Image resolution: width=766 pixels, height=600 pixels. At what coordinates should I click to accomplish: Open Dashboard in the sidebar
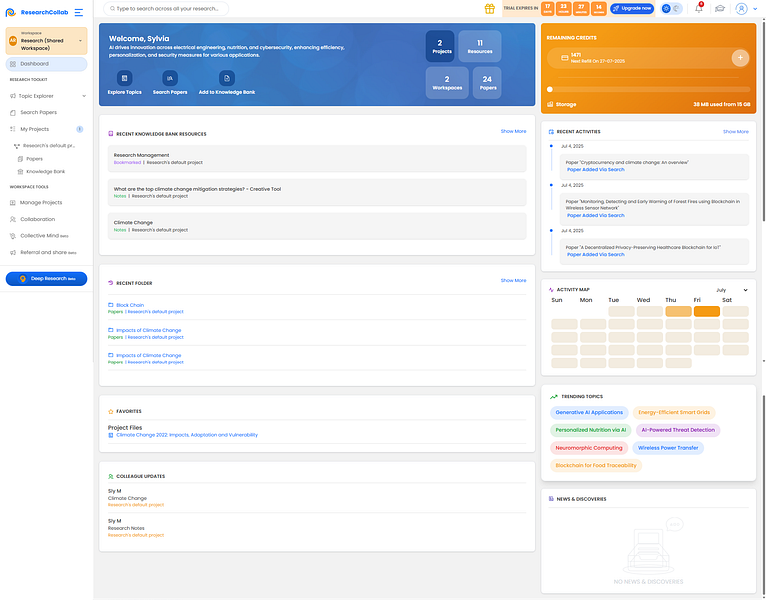[x=46, y=64]
